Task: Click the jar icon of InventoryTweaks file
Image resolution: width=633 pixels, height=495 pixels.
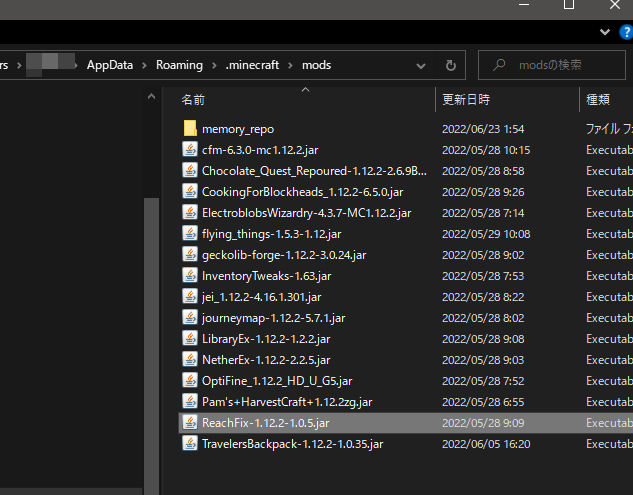Action: point(190,275)
